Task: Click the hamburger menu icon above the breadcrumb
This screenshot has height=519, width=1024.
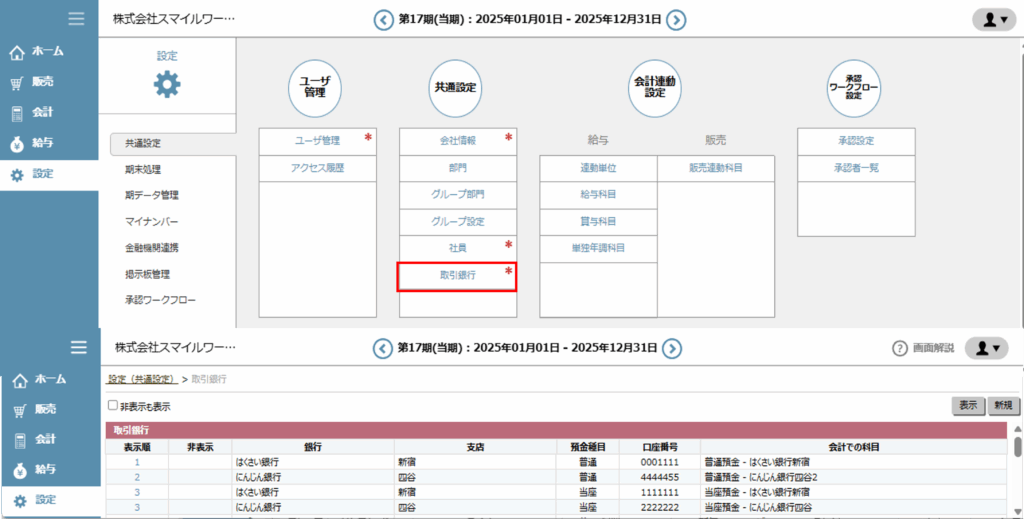Action: tap(79, 347)
